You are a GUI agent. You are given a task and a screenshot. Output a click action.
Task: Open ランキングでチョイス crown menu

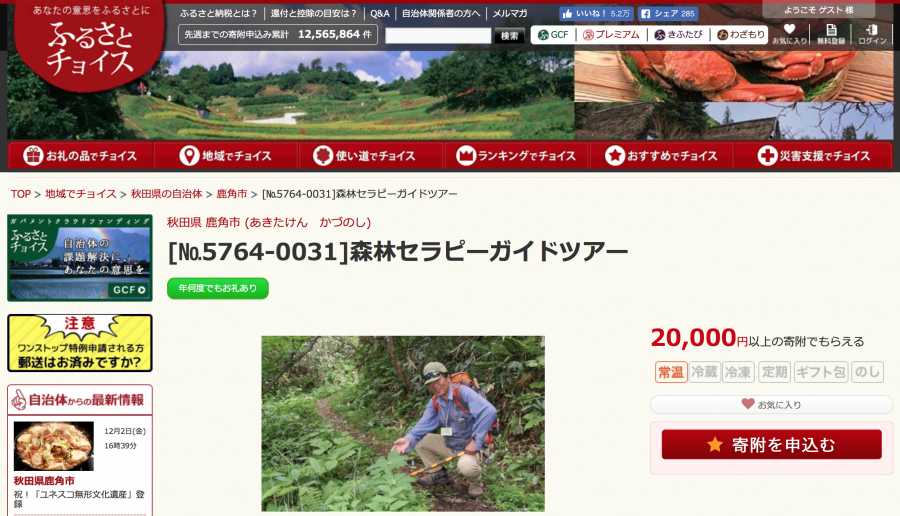[515, 156]
